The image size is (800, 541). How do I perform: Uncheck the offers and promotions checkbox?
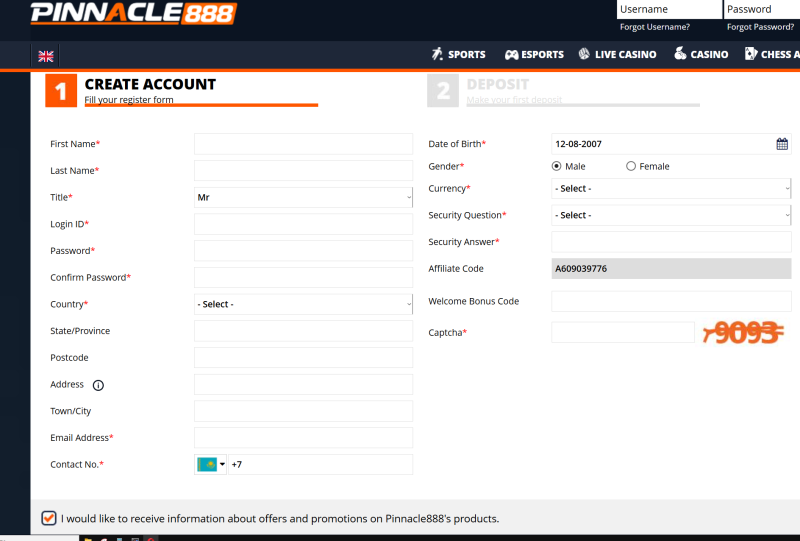click(49, 518)
